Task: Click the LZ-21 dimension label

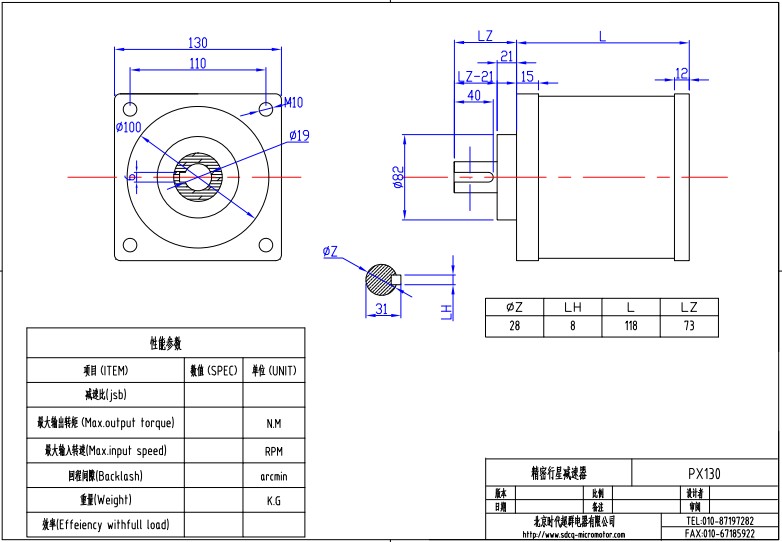Action: (x=475, y=77)
